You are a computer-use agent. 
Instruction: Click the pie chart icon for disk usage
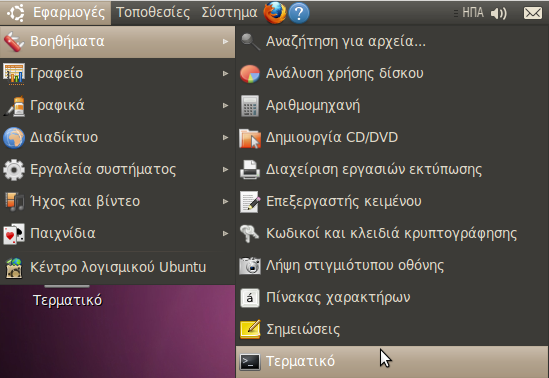click(x=250, y=74)
